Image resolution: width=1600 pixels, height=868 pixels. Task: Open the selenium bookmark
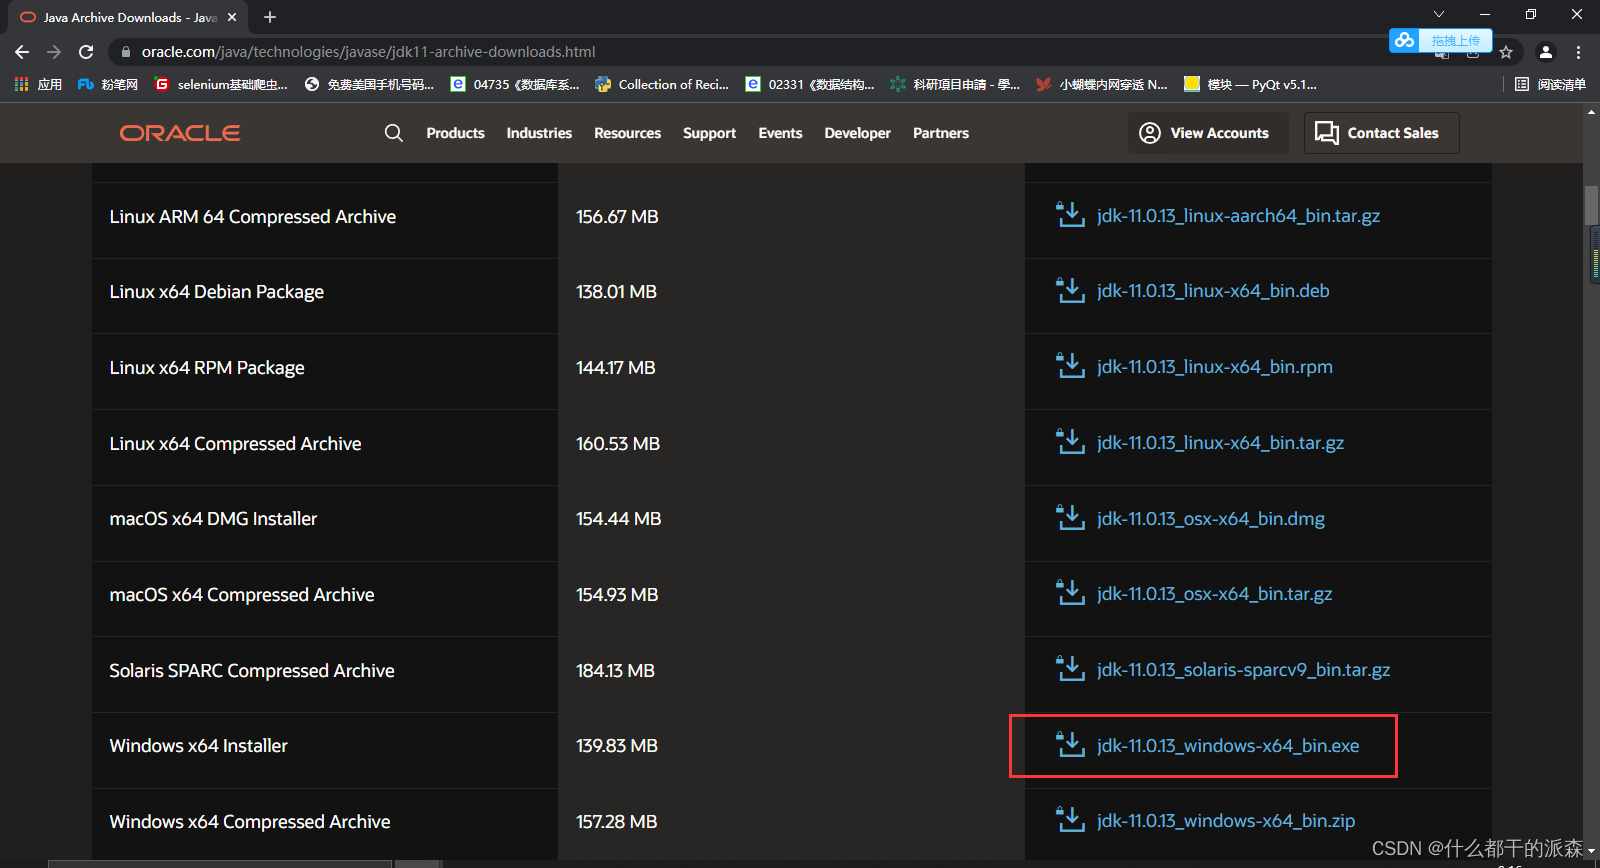pos(222,84)
